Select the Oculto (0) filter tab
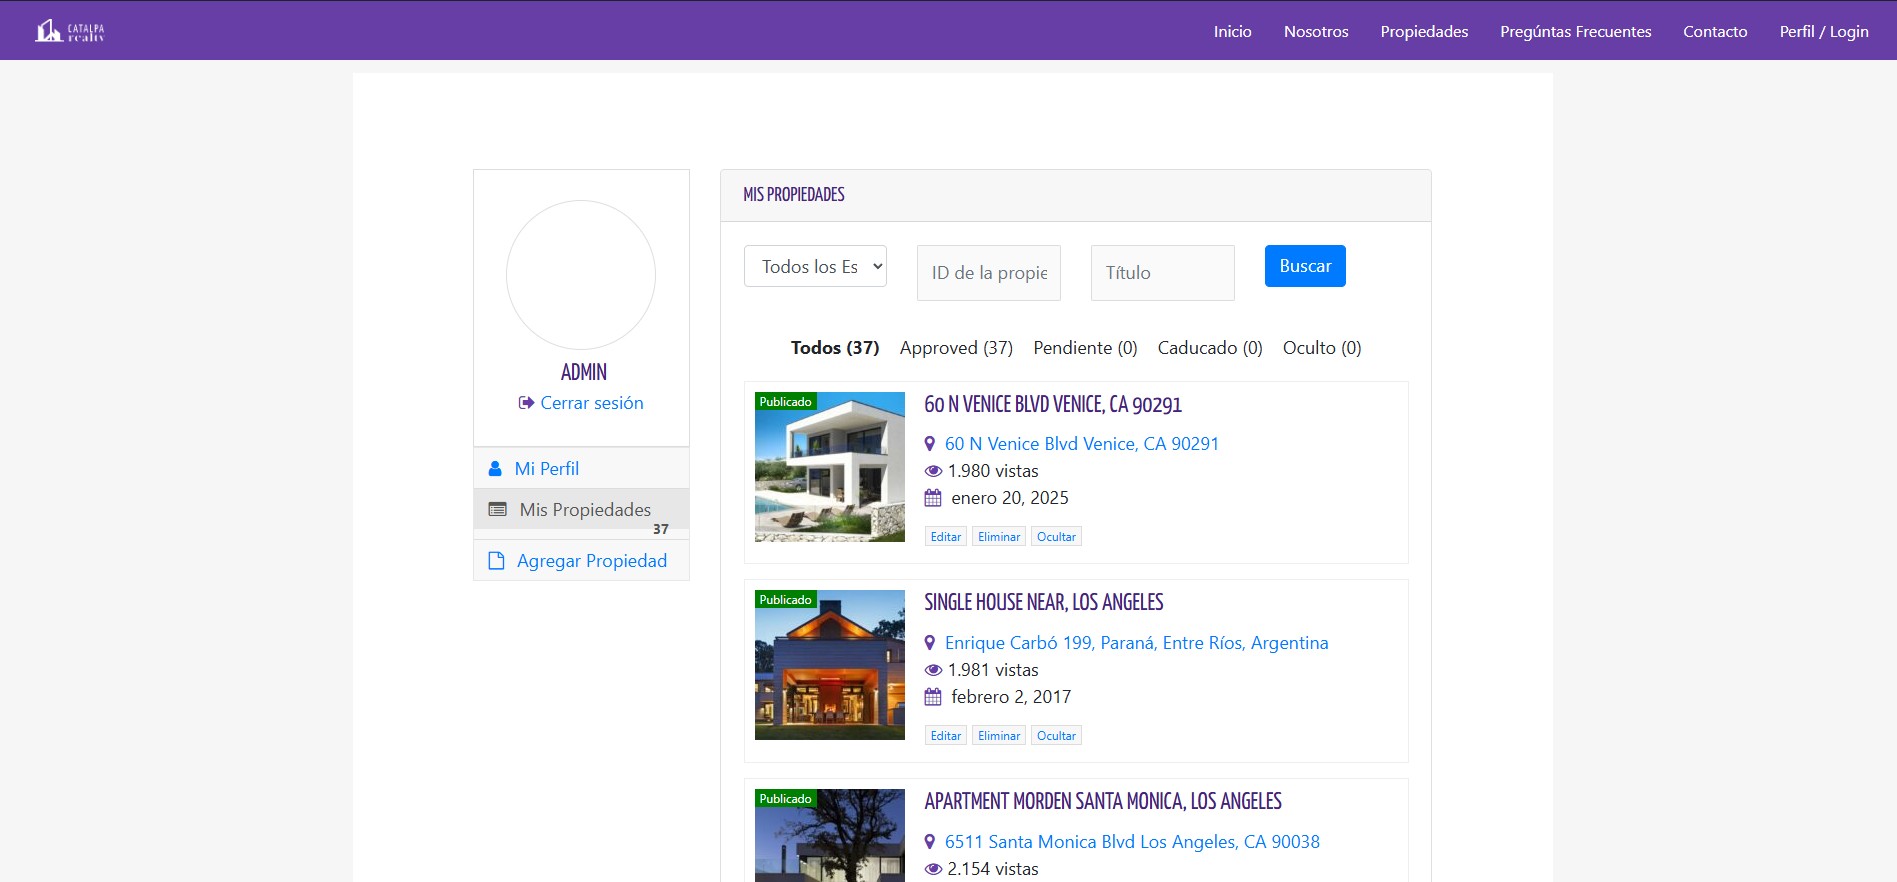Viewport: 1897px width, 882px height. point(1322,348)
